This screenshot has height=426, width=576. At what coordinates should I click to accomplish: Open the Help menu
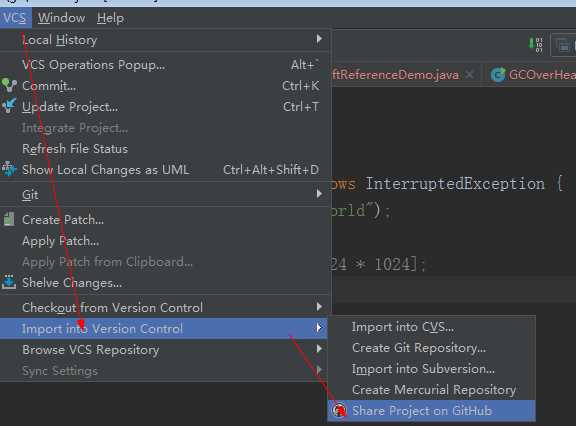tap(110, 18)
